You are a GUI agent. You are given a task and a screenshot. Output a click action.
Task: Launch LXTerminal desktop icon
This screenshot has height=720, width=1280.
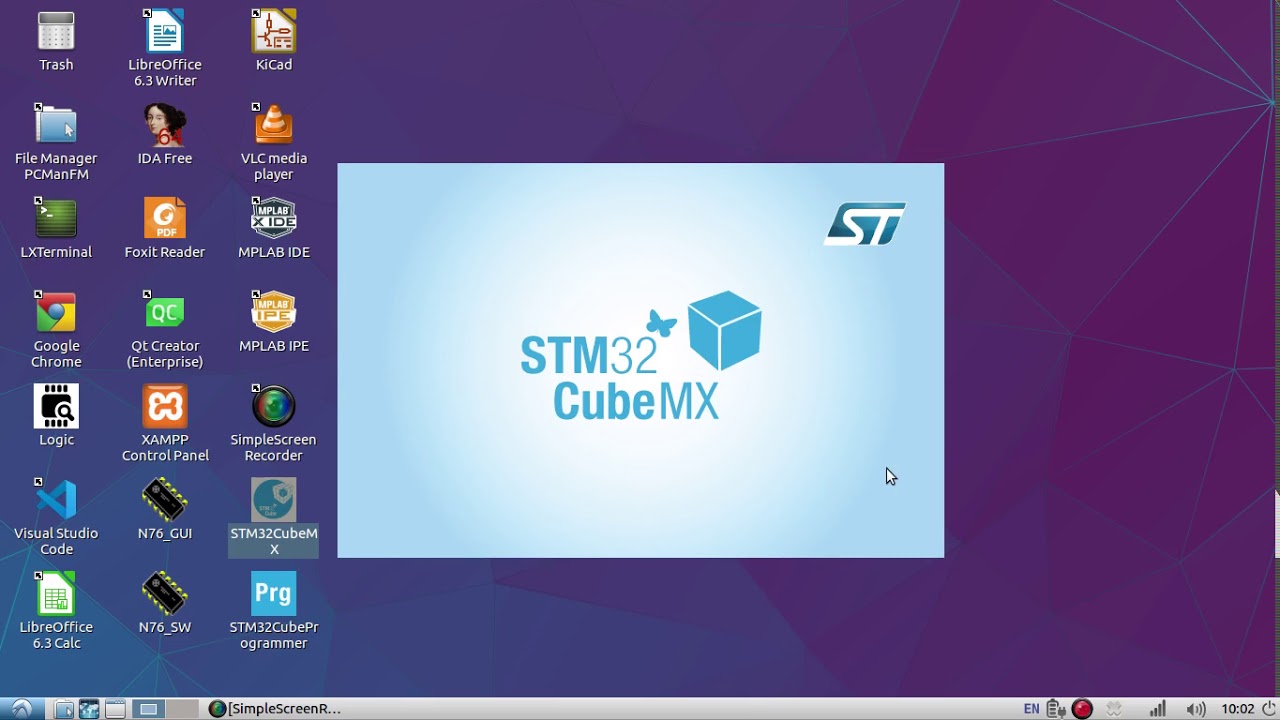point(56,219)
